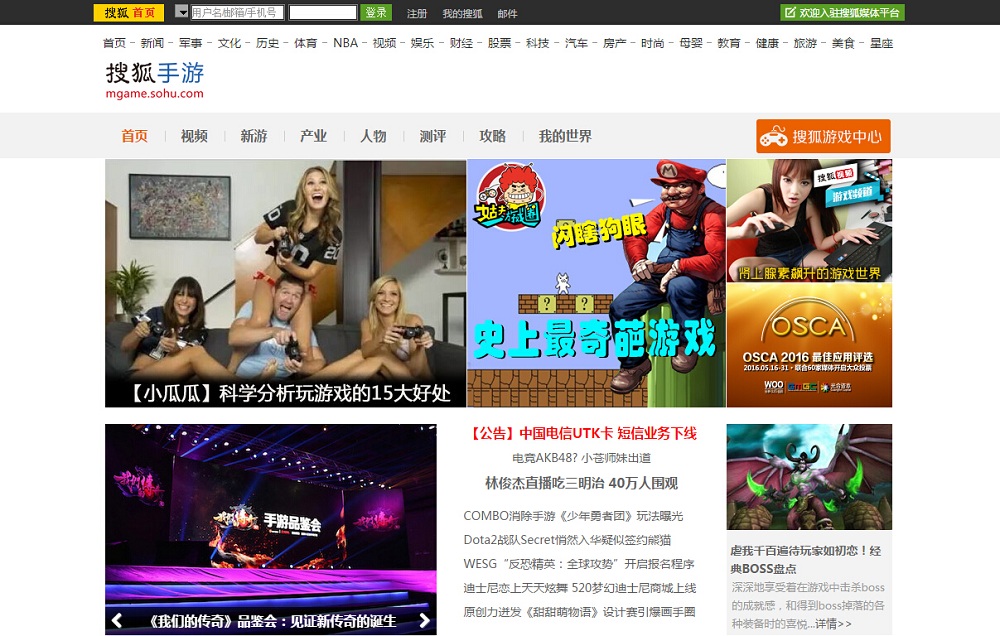Image resolution: width=1000 pixels, height=636 pixels.
Task: Open the 军事 channel link
Action: pos(191,43)
